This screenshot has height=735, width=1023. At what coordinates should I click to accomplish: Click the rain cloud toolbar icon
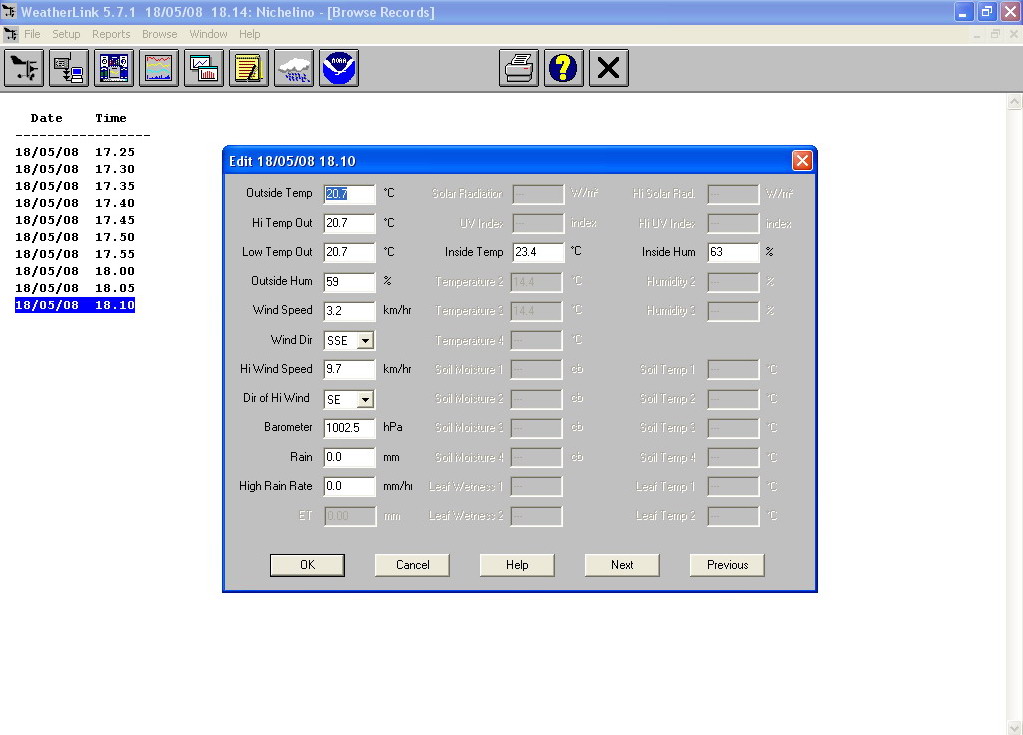tap(294, 68)
